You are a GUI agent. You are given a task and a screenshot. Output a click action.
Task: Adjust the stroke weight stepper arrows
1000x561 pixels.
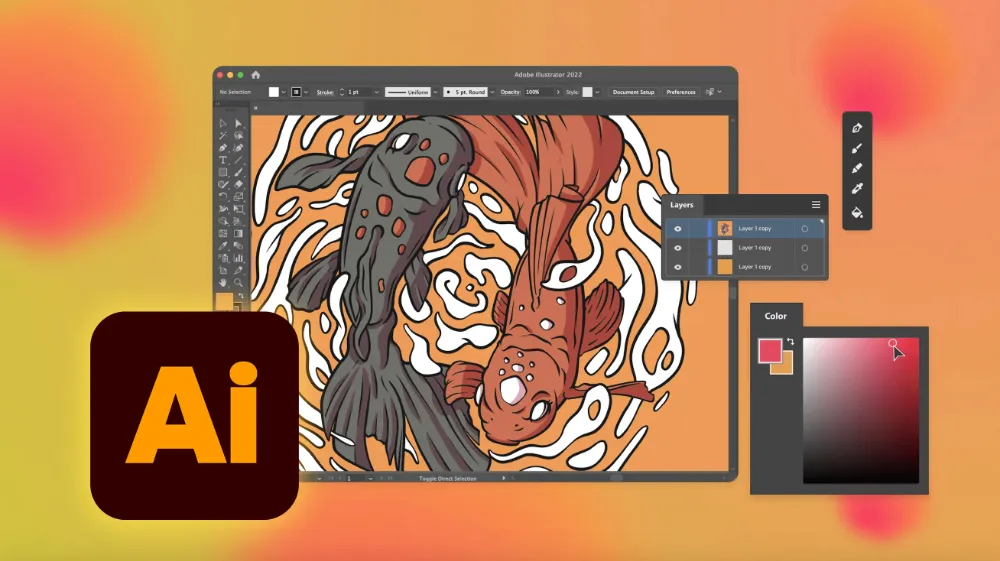[342, 92]
